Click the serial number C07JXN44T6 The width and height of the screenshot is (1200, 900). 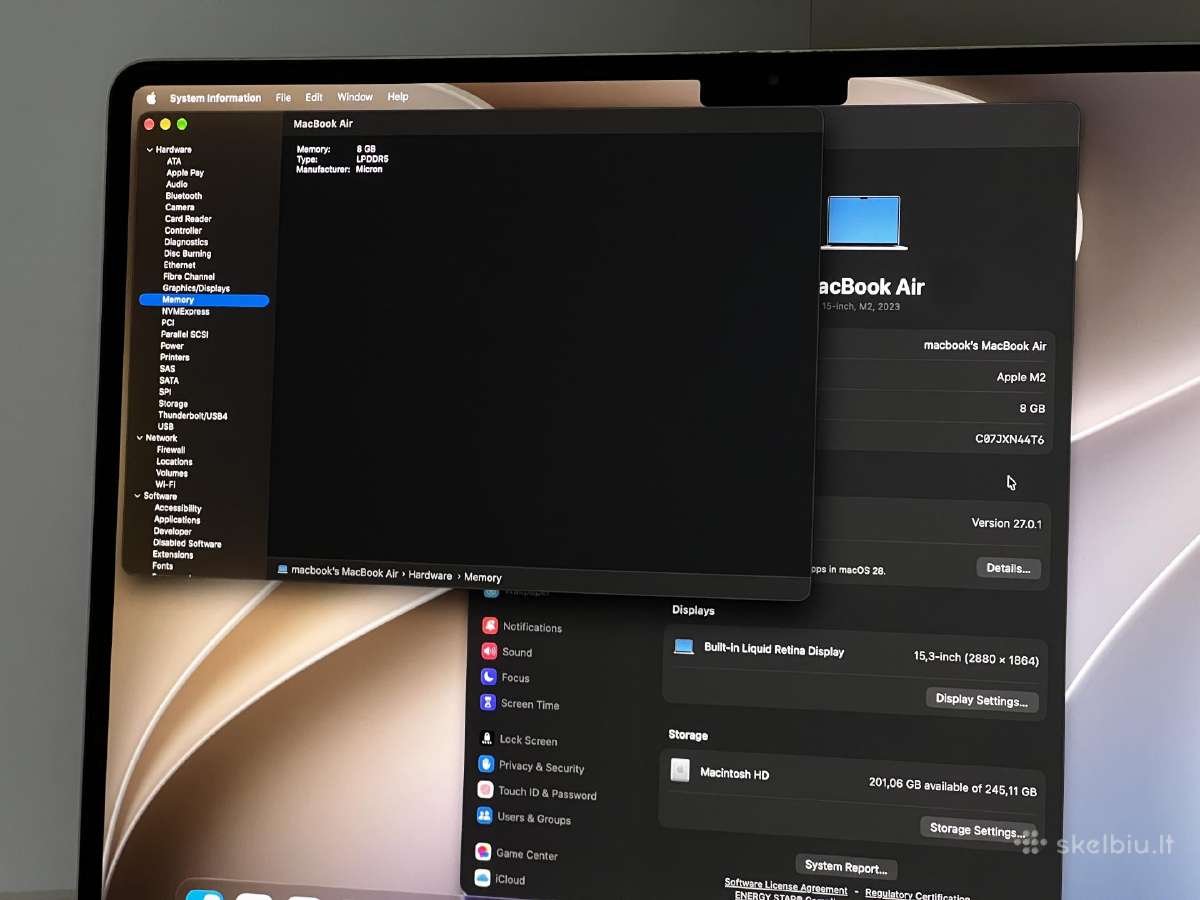pyautogui.click(x=1010, y=439)
